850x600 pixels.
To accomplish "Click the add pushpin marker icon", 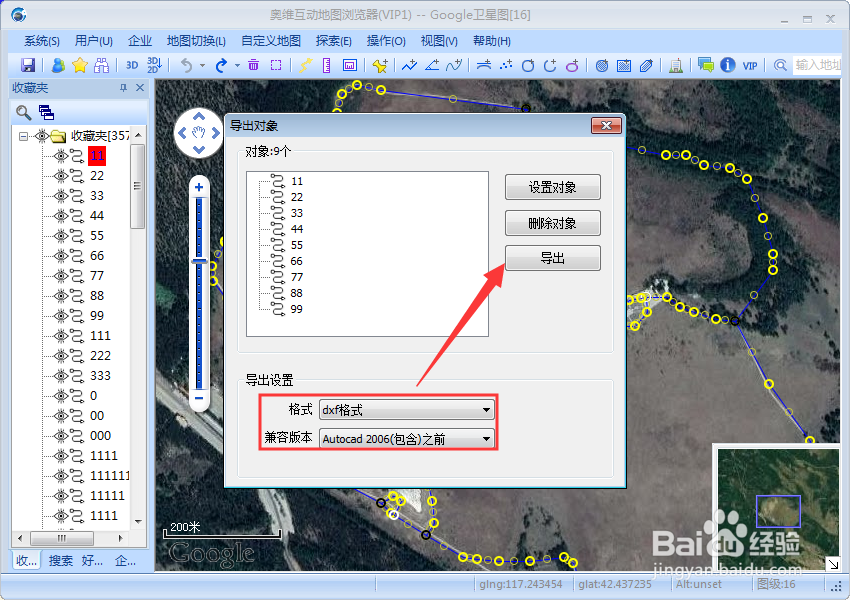I will [380, 66].
